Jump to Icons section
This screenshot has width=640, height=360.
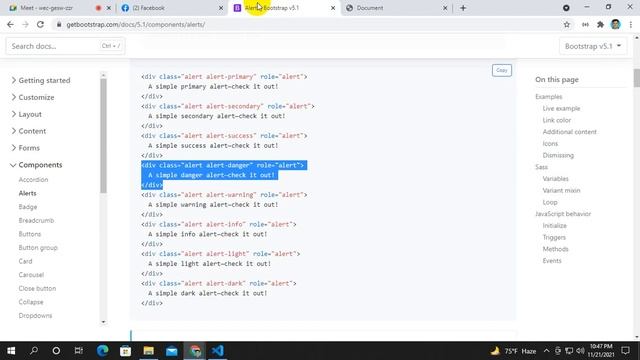pos(550,144)
